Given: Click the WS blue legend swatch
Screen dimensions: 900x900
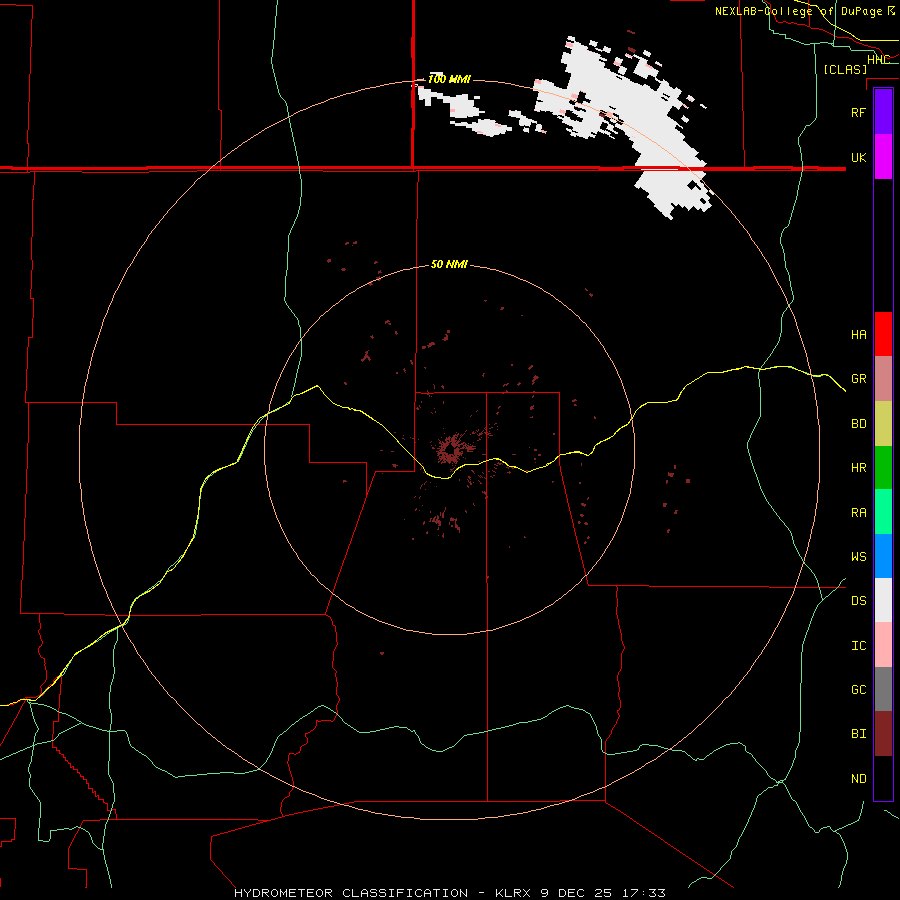Looking at the screenshot, I should [x=883, y=556].
